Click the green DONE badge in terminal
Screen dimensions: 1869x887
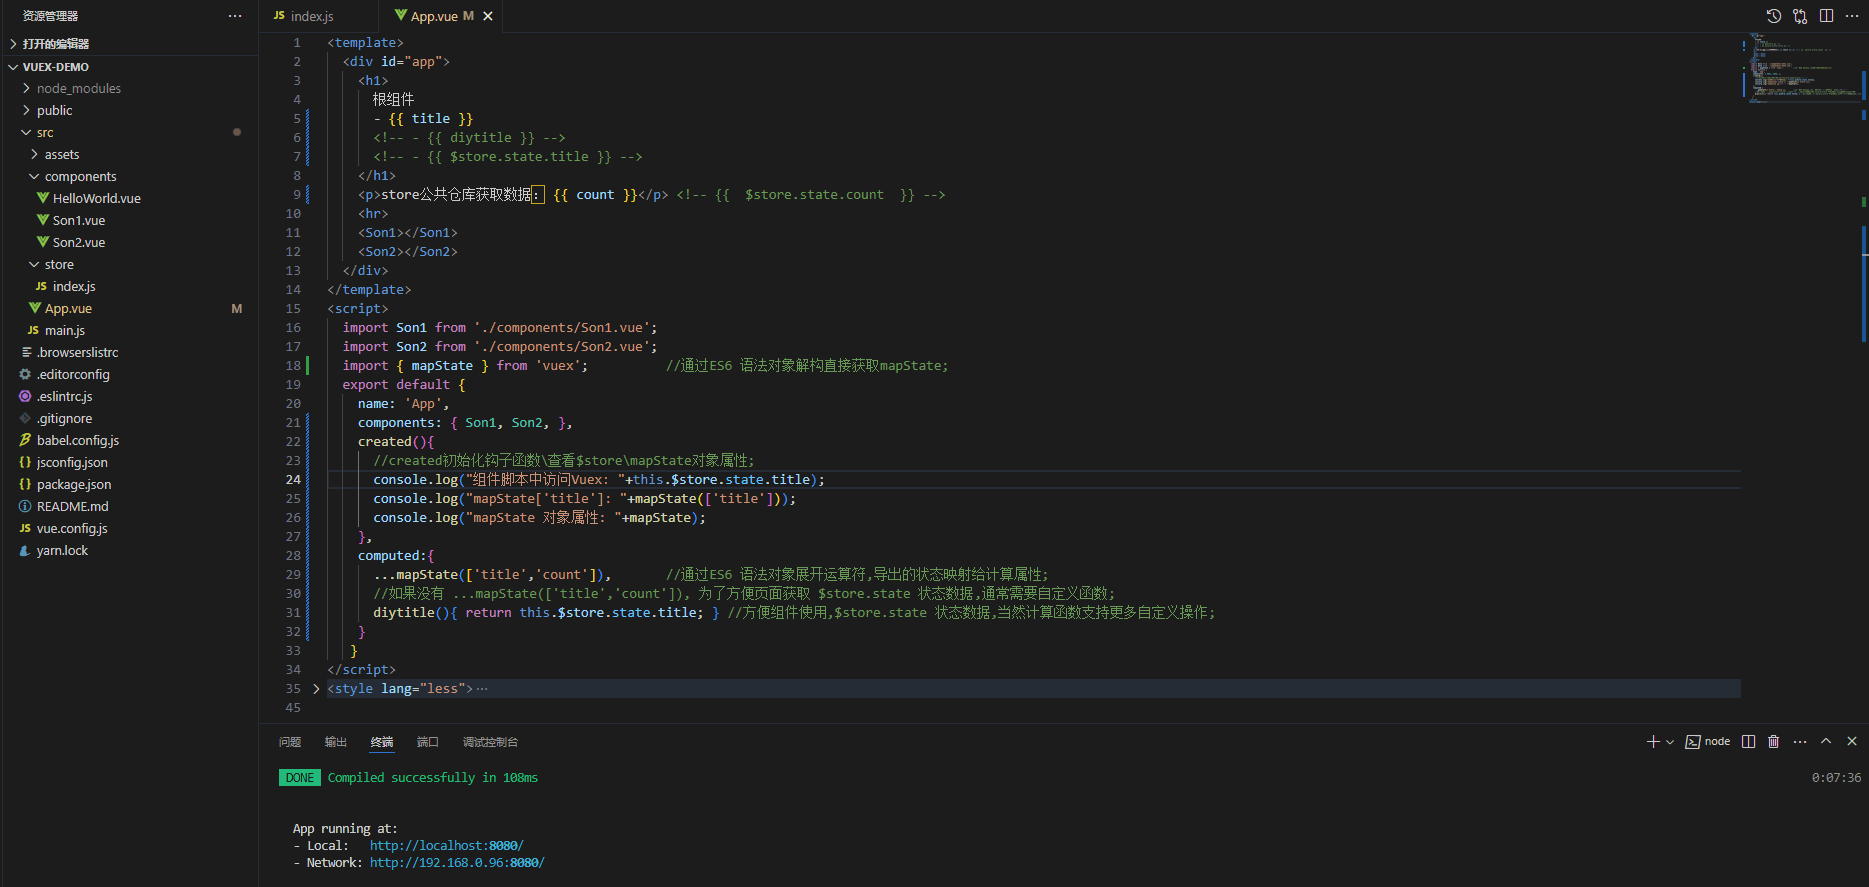(x=299, y=778)
